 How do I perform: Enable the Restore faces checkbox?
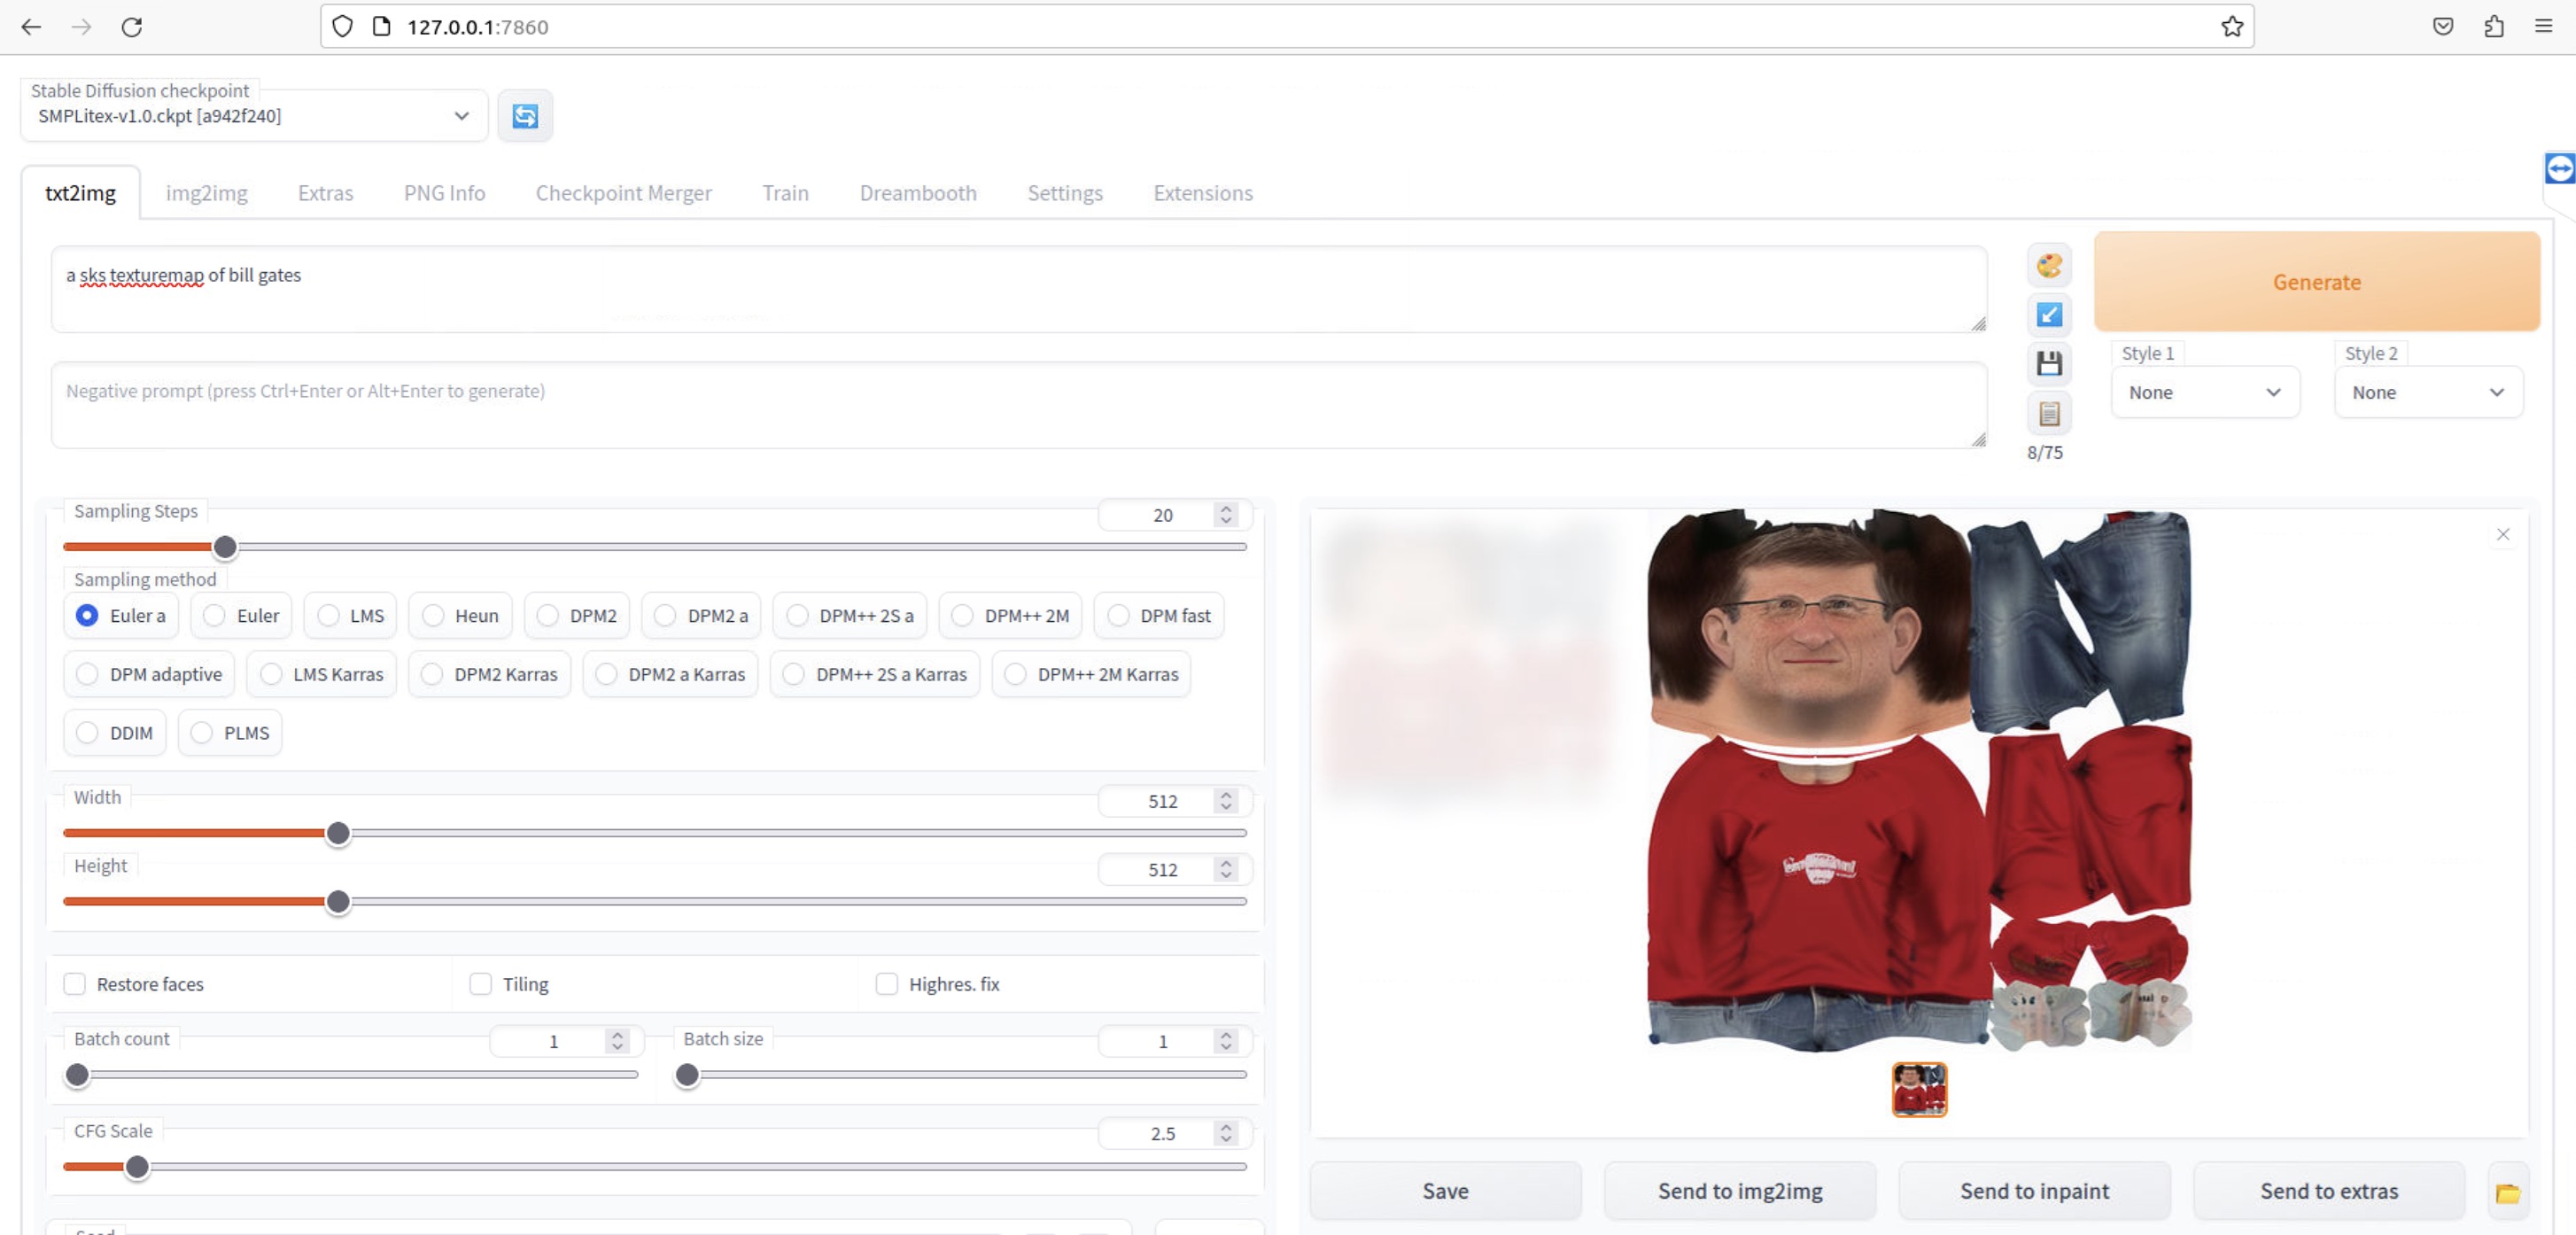(75, 984)
